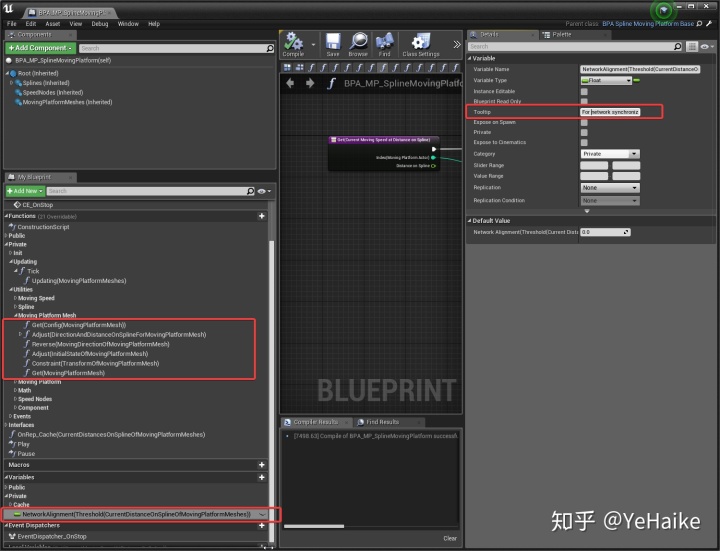Open Find in blueprint

[x=385, y=45]
